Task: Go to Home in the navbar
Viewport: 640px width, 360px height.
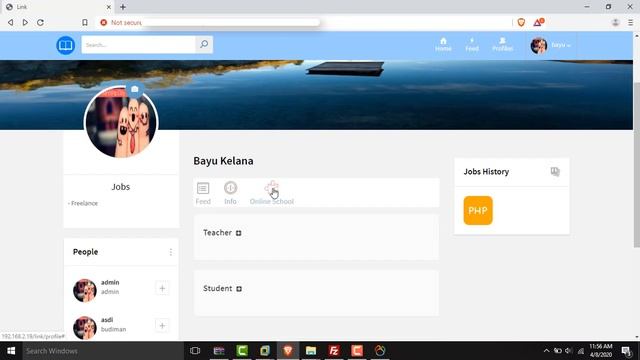Action: point(443,44)
